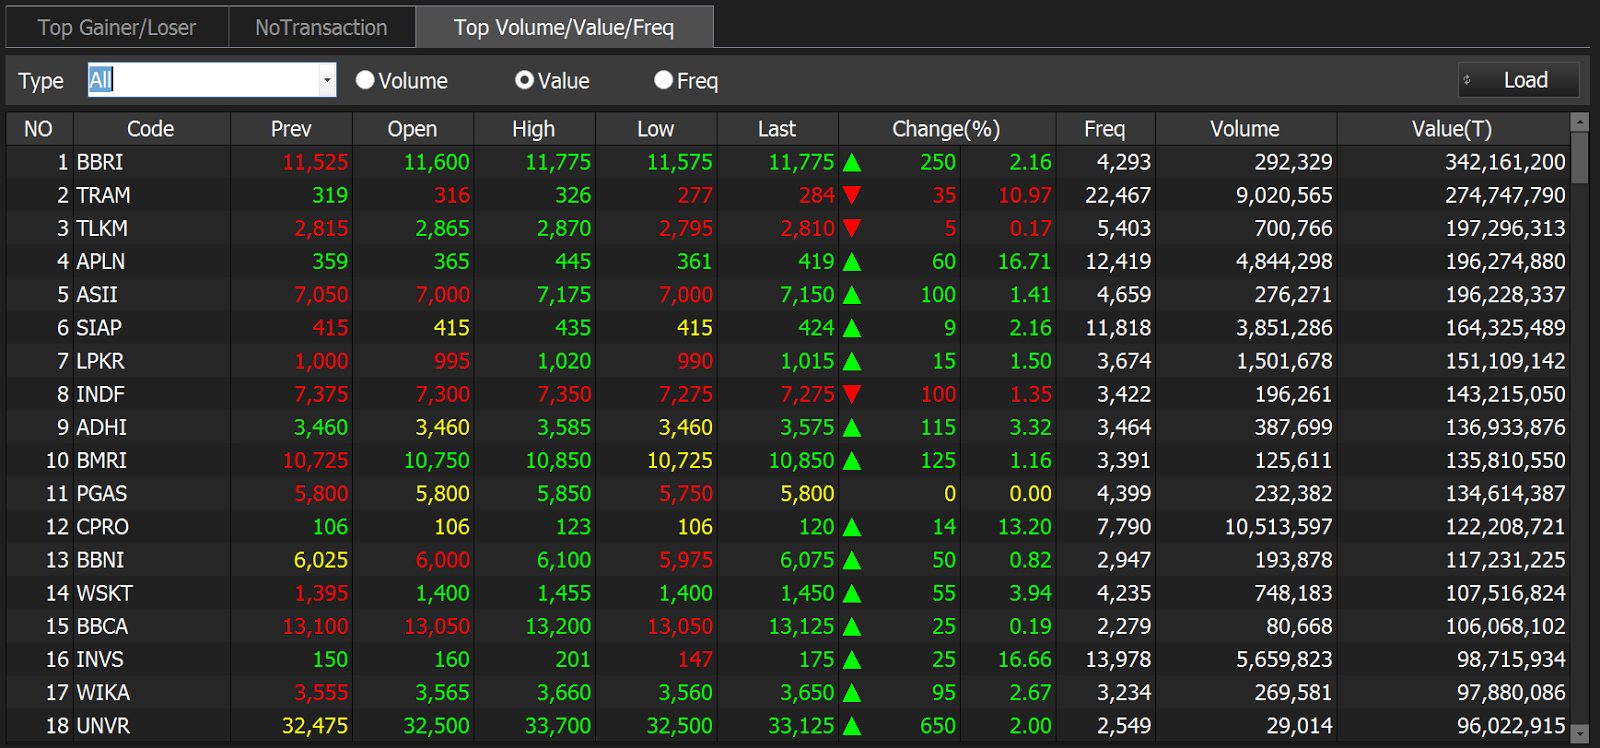Click the green up arrow for WSKT
Viewport: 1600px width, 748px height.
click(852, 594)
